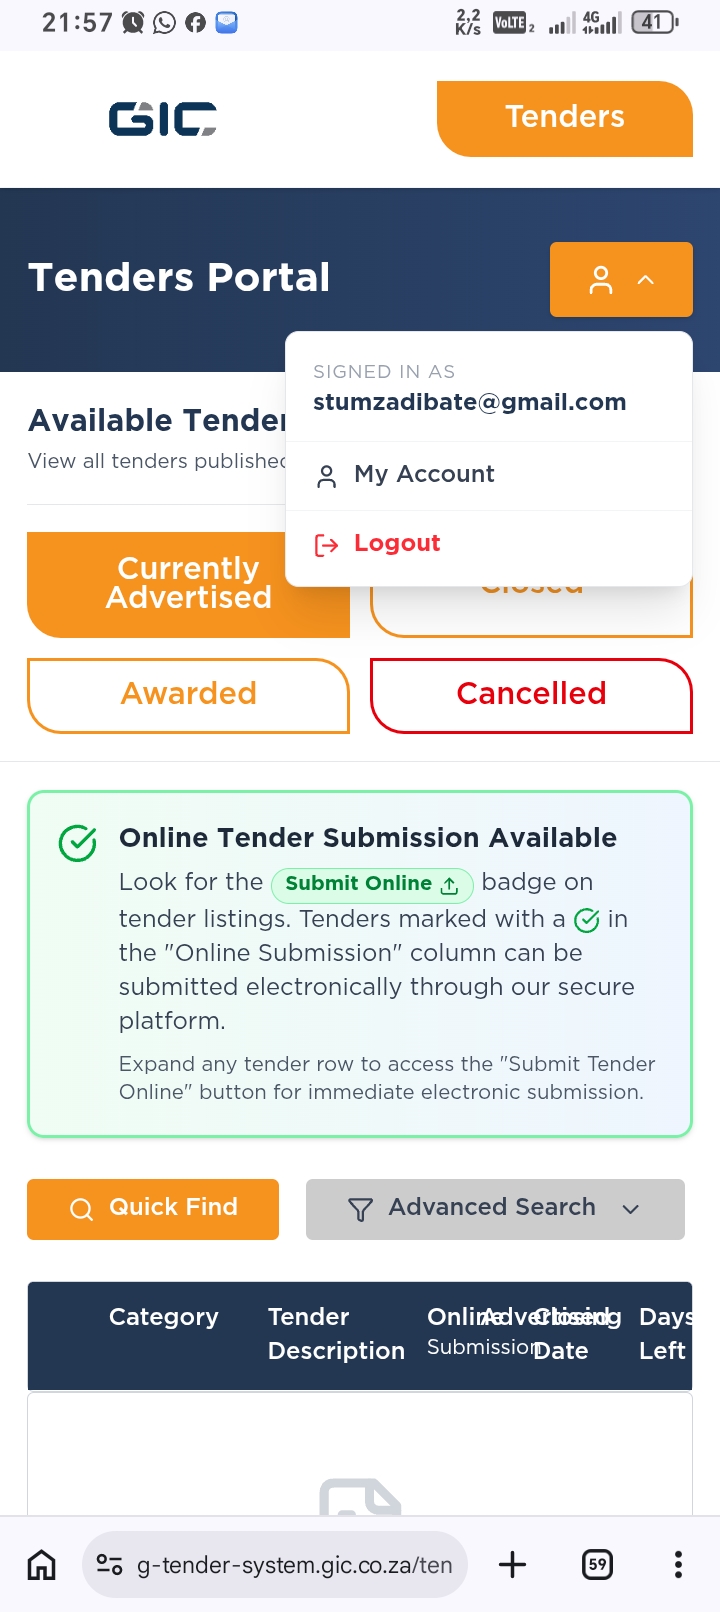Open a new browser tab with plus icon
Viewport: 720px width, 1612px height.
(512, 1564)
